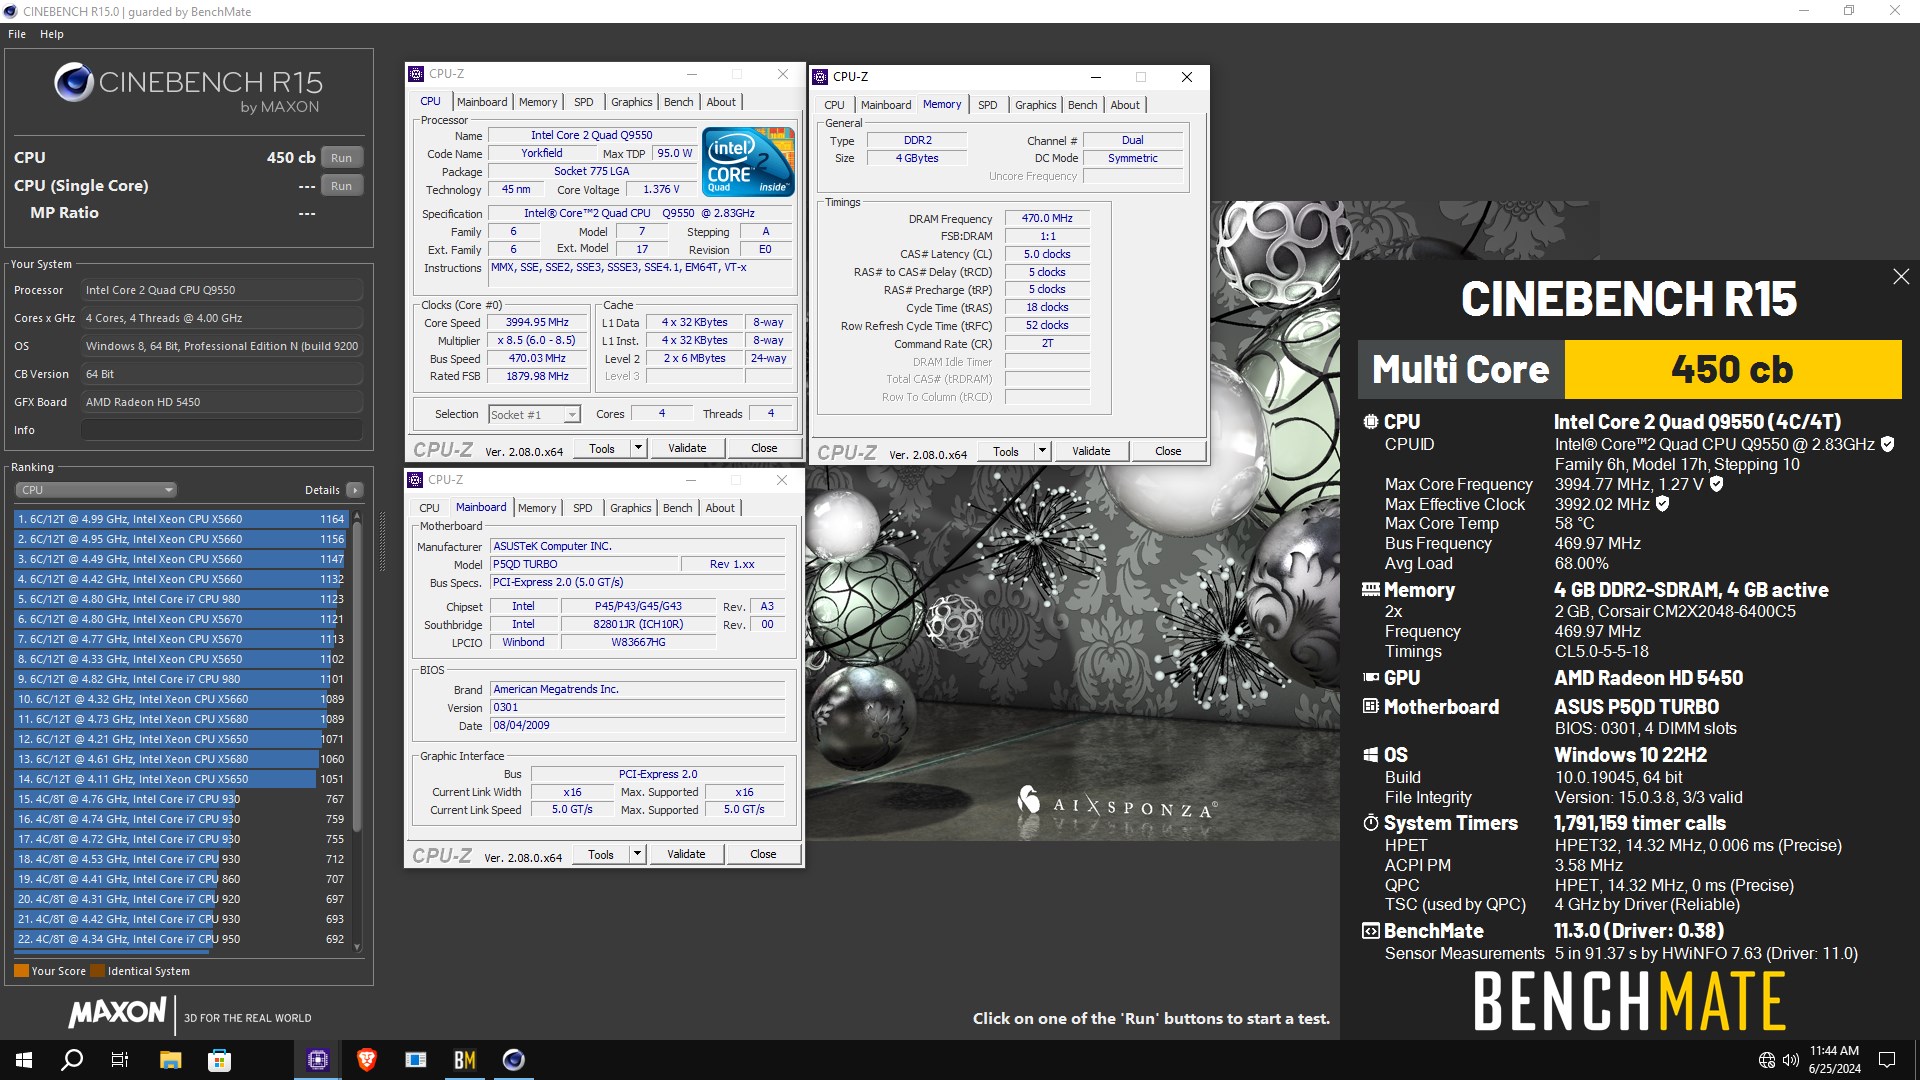Run the CPU benchmark test
The image size is (1920, 1080).
pyautogui.click(x=341, y=158)
